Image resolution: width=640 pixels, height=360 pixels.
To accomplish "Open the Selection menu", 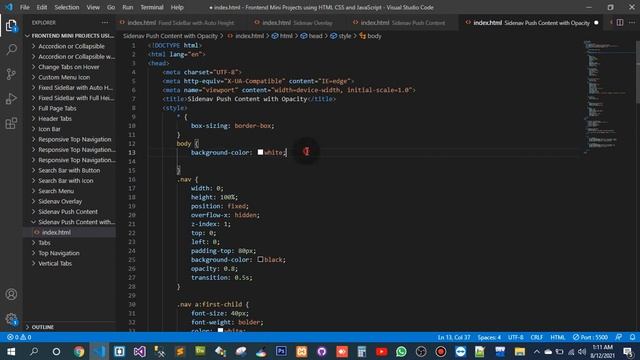I will (x=67, y=7).
